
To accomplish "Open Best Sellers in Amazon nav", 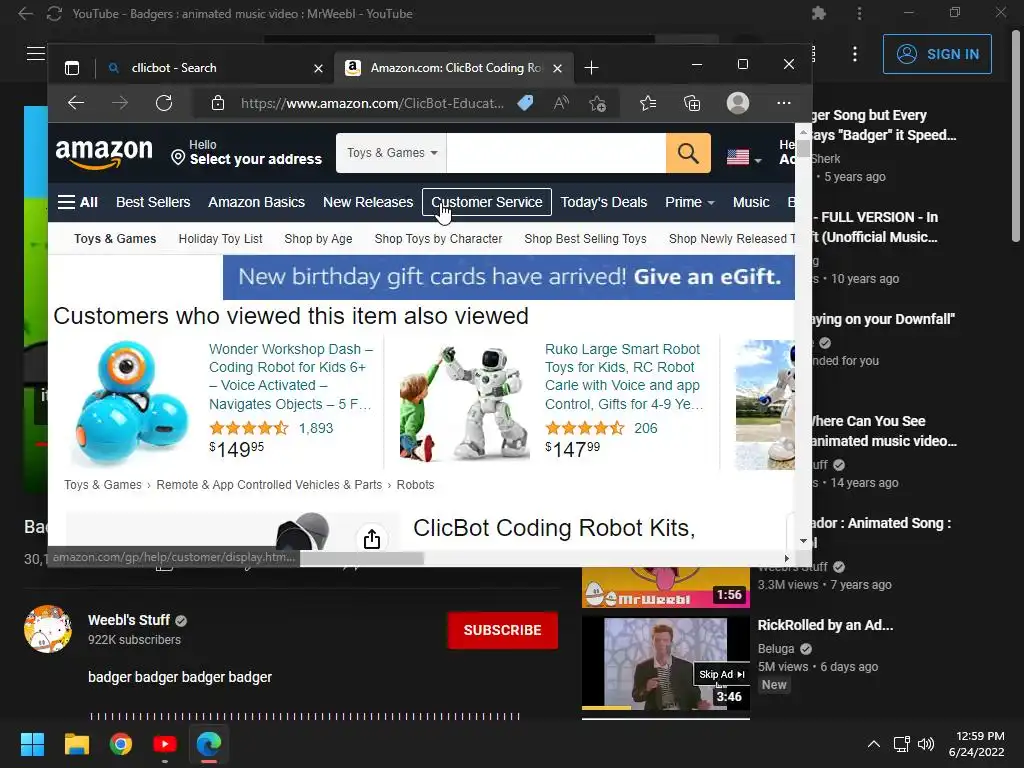I will point(153,202).
